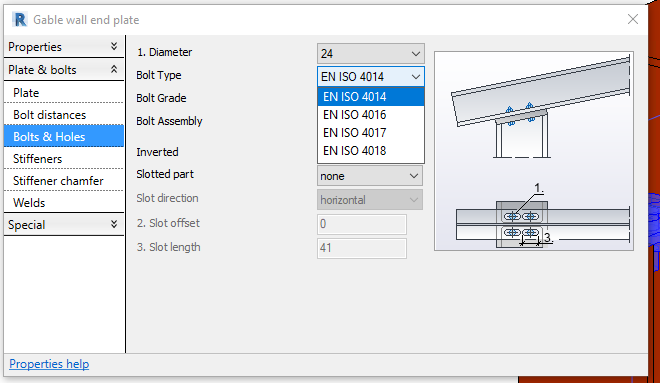
Task: Click the Slot offset input field
Action: pyautogui.click(x=362, y=224)
